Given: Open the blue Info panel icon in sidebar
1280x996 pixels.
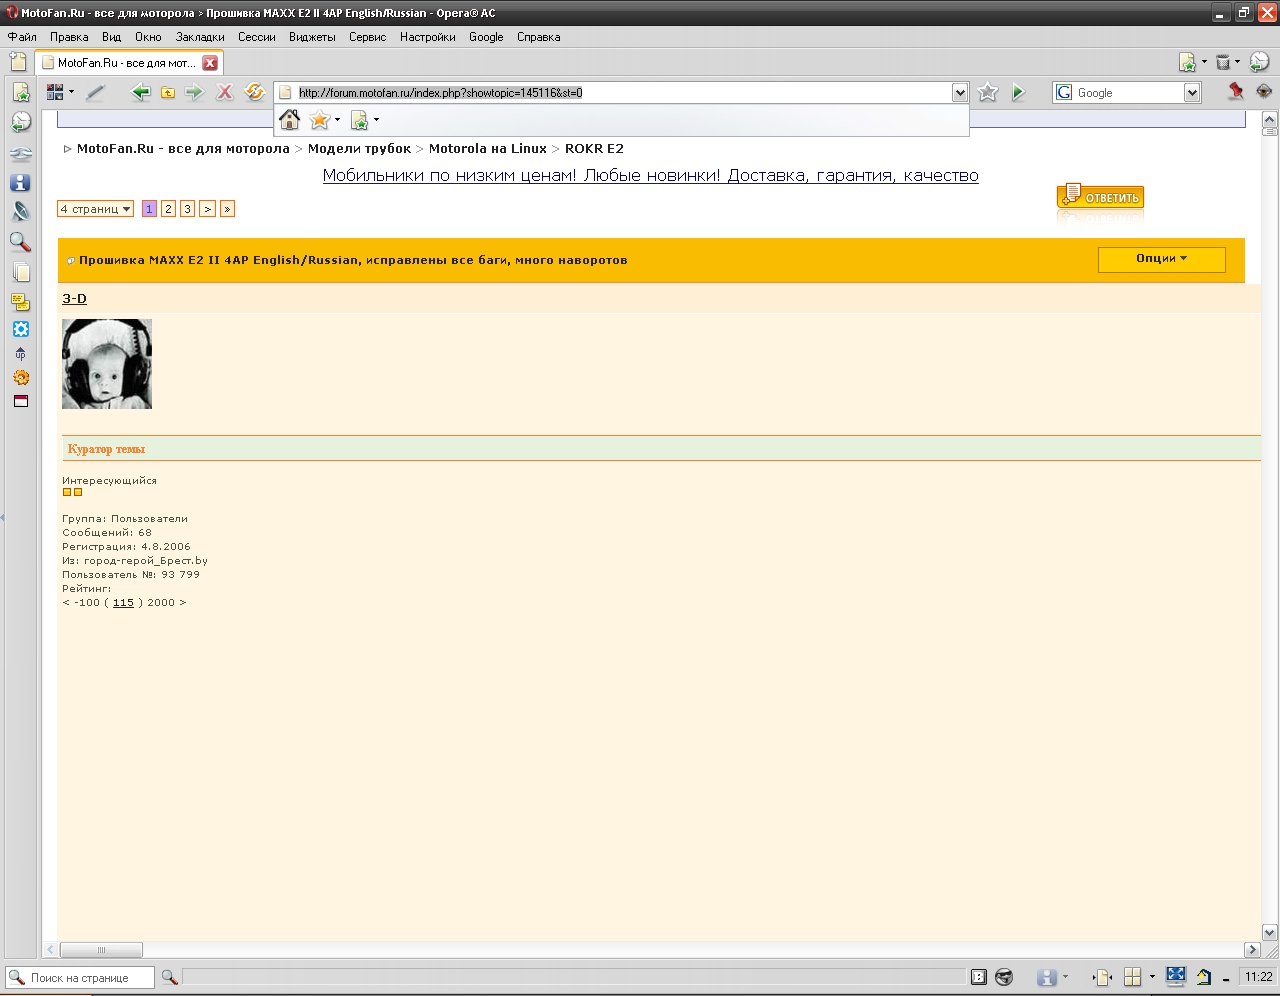Looking at the screenshot, I should (x=20, y=183).
